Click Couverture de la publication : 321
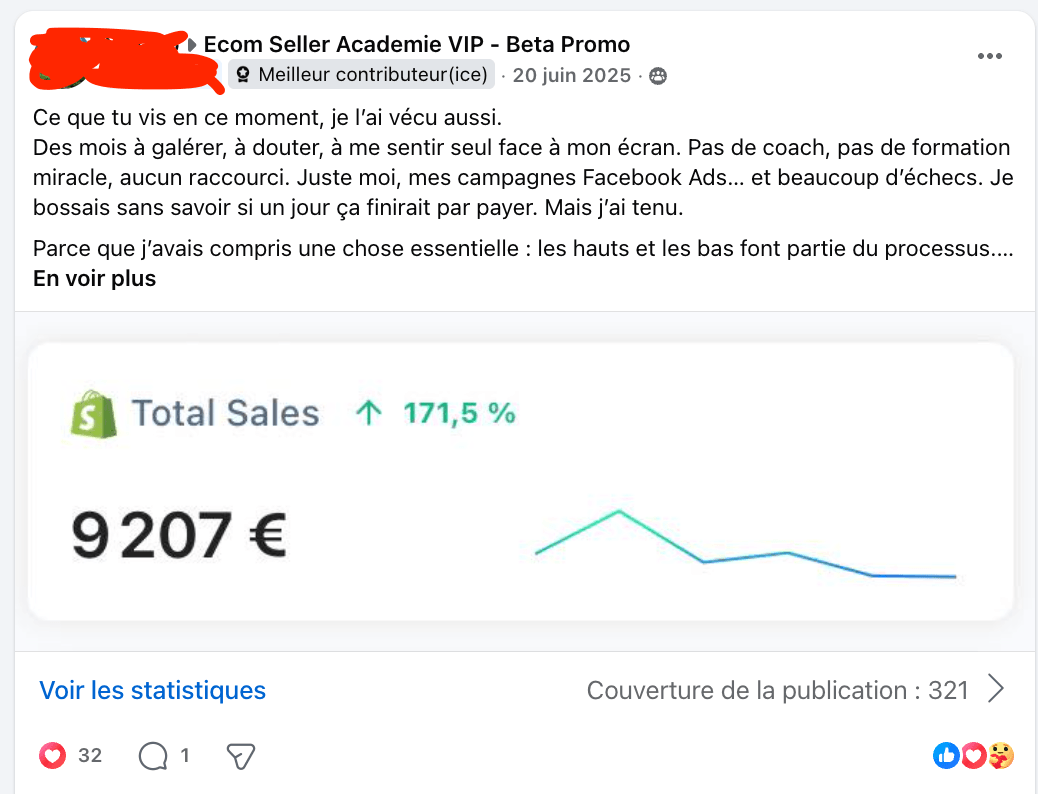 (777, 690)
